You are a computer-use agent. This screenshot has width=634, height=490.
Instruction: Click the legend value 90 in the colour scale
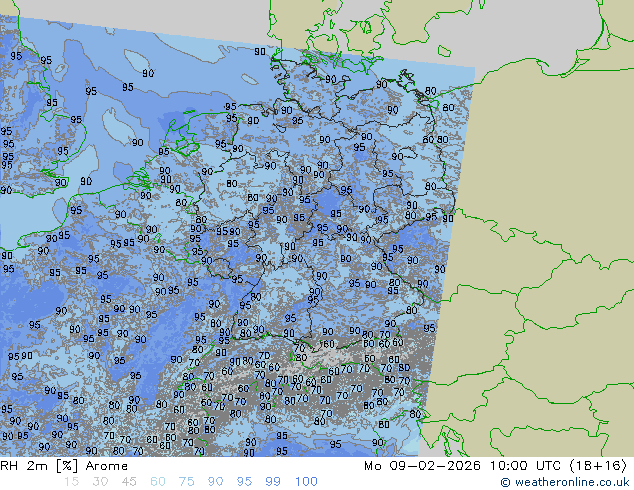pos(215,482)
